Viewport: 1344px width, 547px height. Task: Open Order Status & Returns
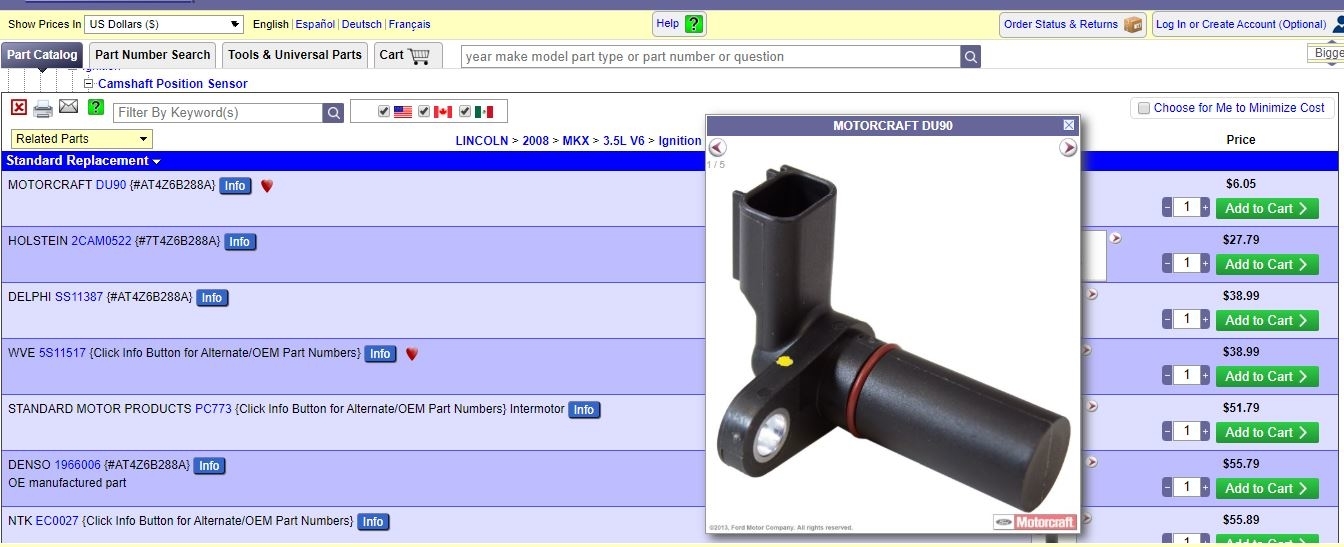(x=1073, y=25)
